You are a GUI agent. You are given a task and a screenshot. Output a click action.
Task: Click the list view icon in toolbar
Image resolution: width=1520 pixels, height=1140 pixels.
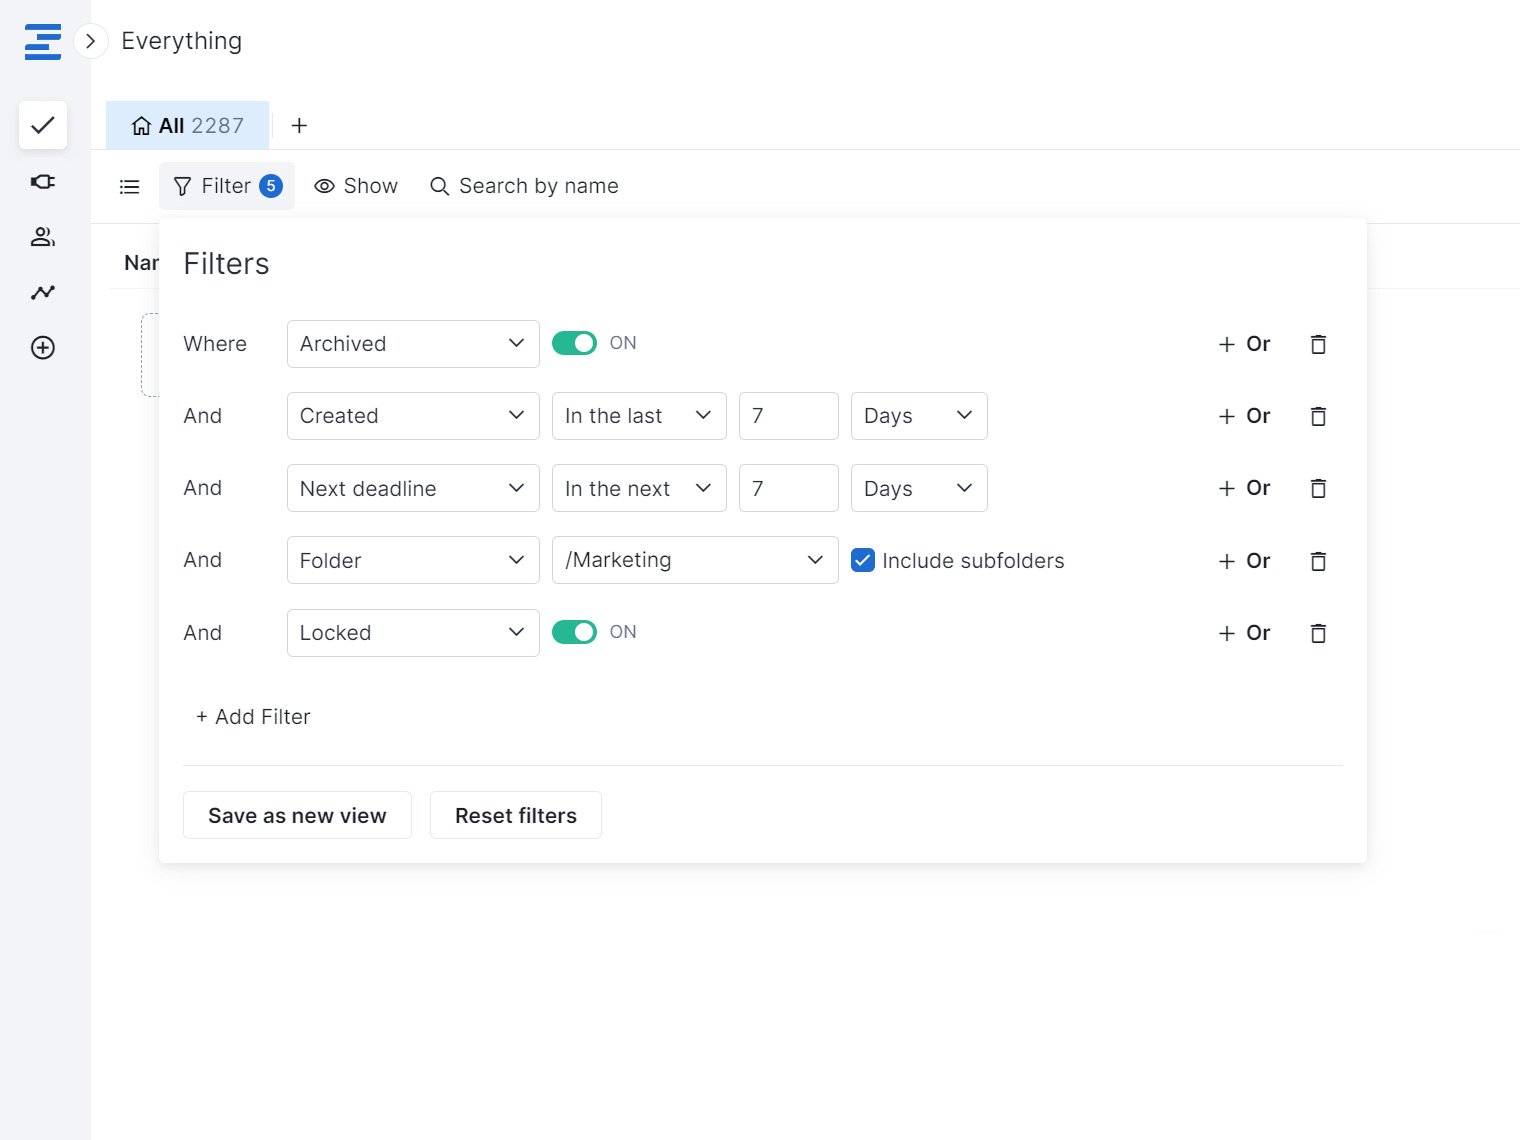pos(130,187)
